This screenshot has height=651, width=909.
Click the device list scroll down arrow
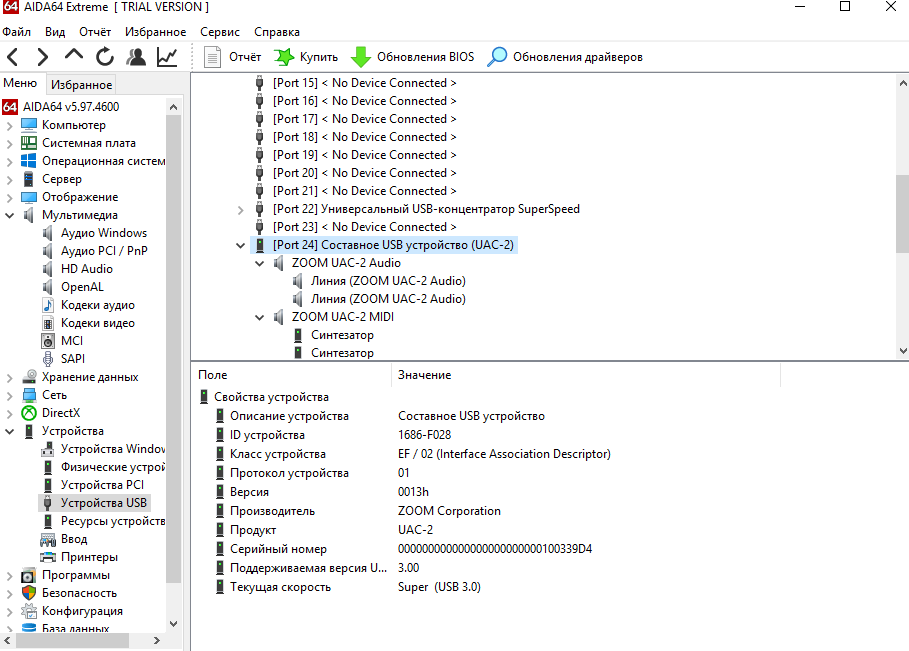[903, 351]
